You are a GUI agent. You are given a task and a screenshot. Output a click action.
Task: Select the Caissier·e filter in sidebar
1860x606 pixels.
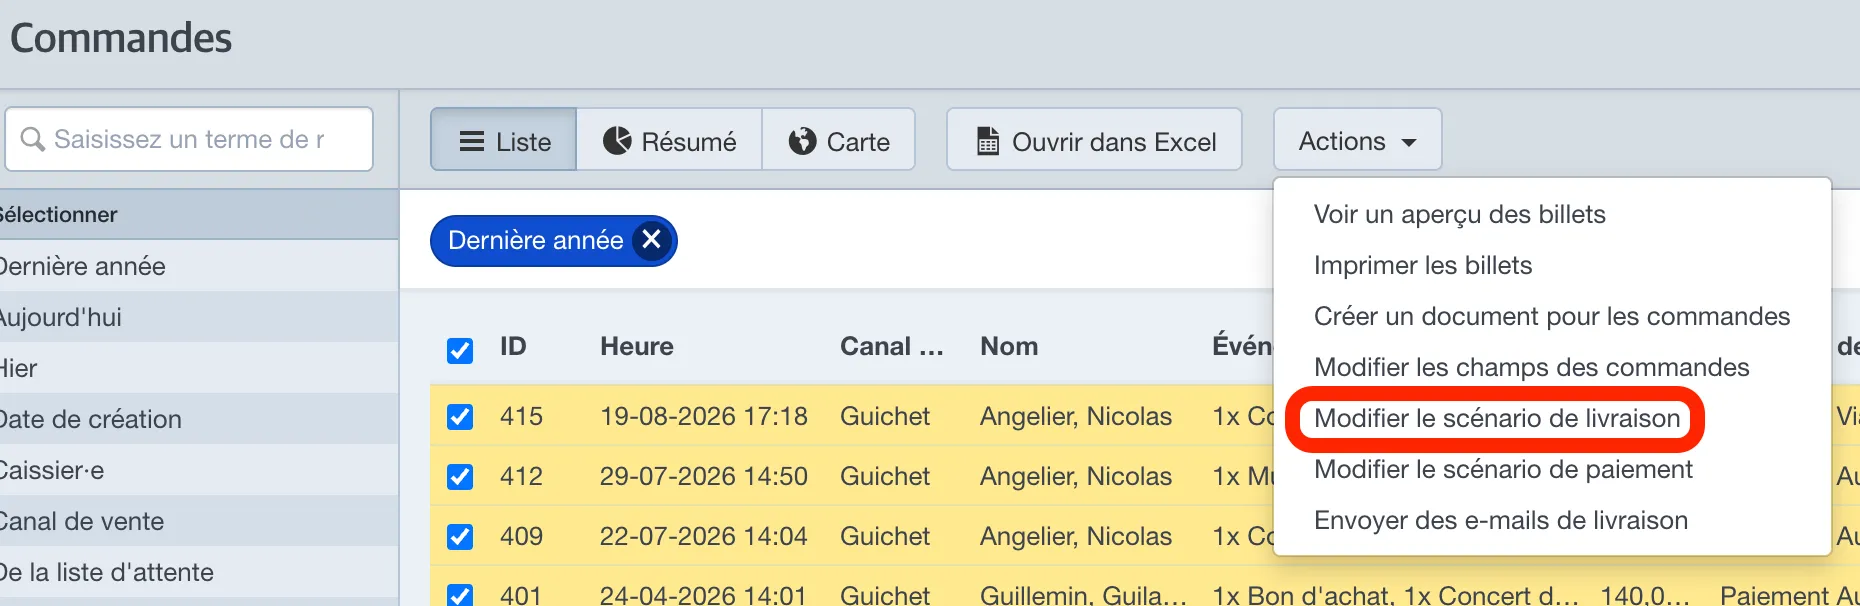pyautogui.click(x=199, y=470)
